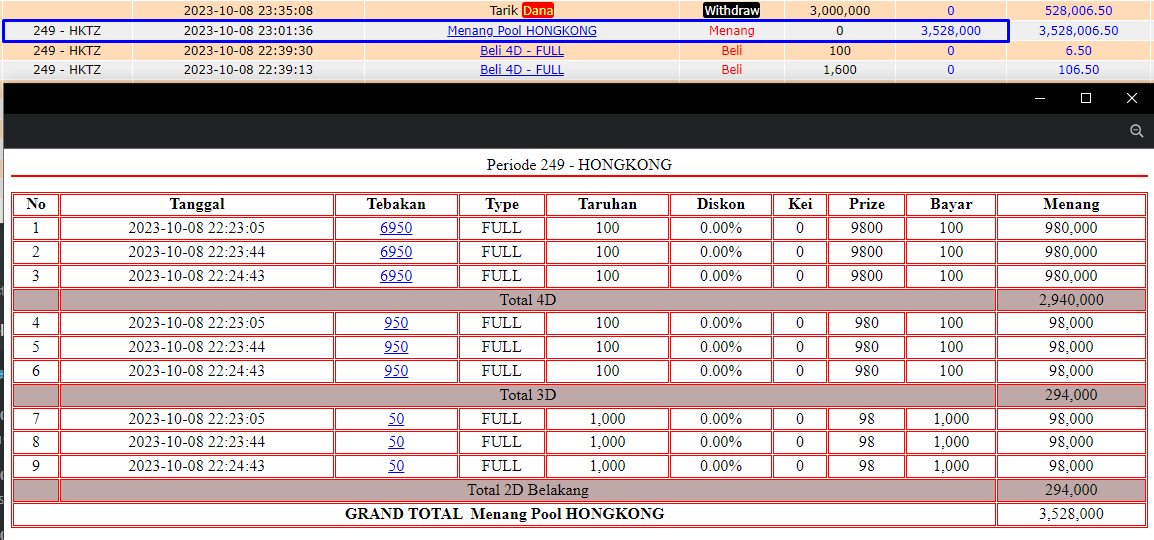Click the date 2023-10-08 23:01:36
The height and width of the screenshot is (540, 1154).
[x=248, y=31]
